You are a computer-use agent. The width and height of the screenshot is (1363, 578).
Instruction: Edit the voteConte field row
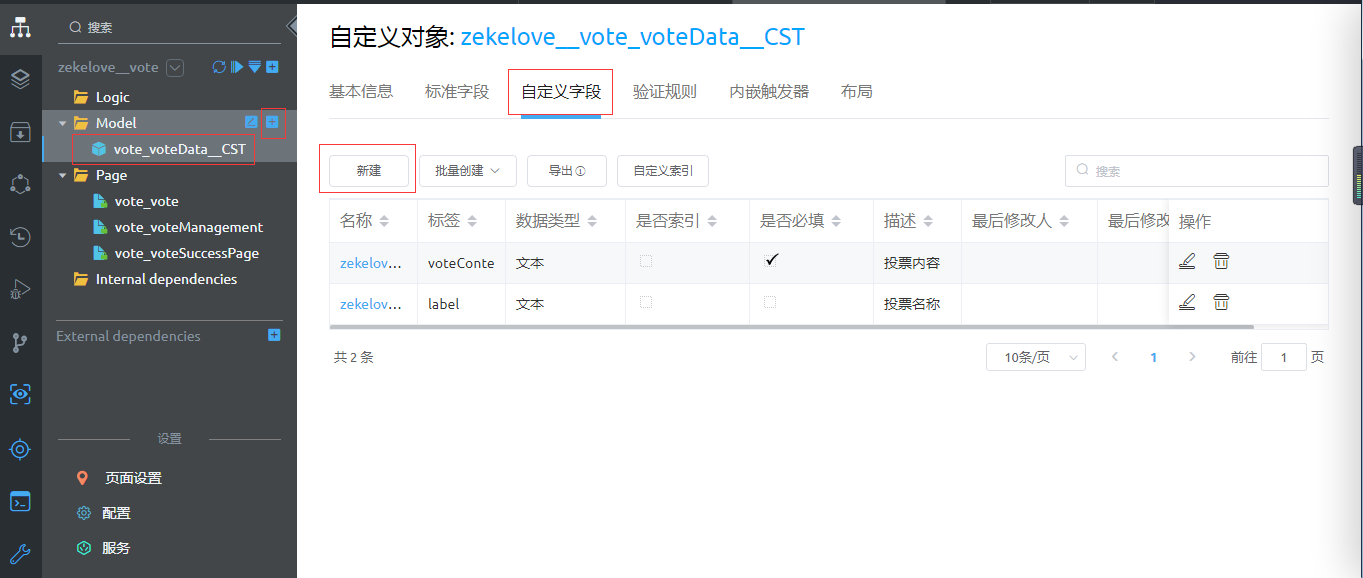(1187, 262)
